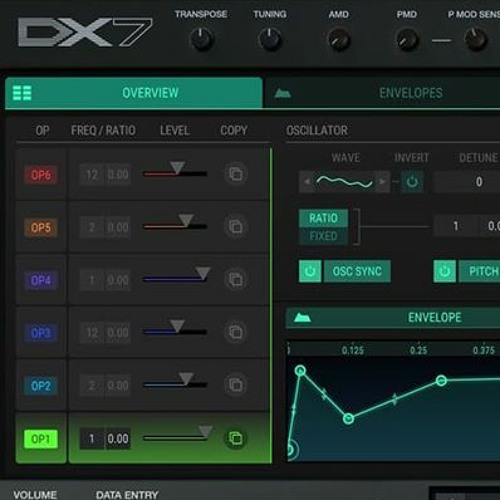This screenshot has width=500, height=500.
Task: Click the 0.25 time ruler label
Action: (419, 350)
